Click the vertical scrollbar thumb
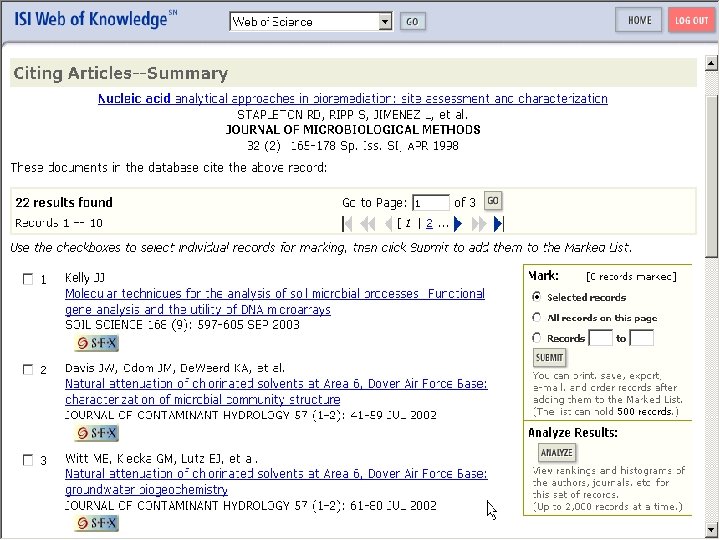720x540 pixels. [711, 177]
